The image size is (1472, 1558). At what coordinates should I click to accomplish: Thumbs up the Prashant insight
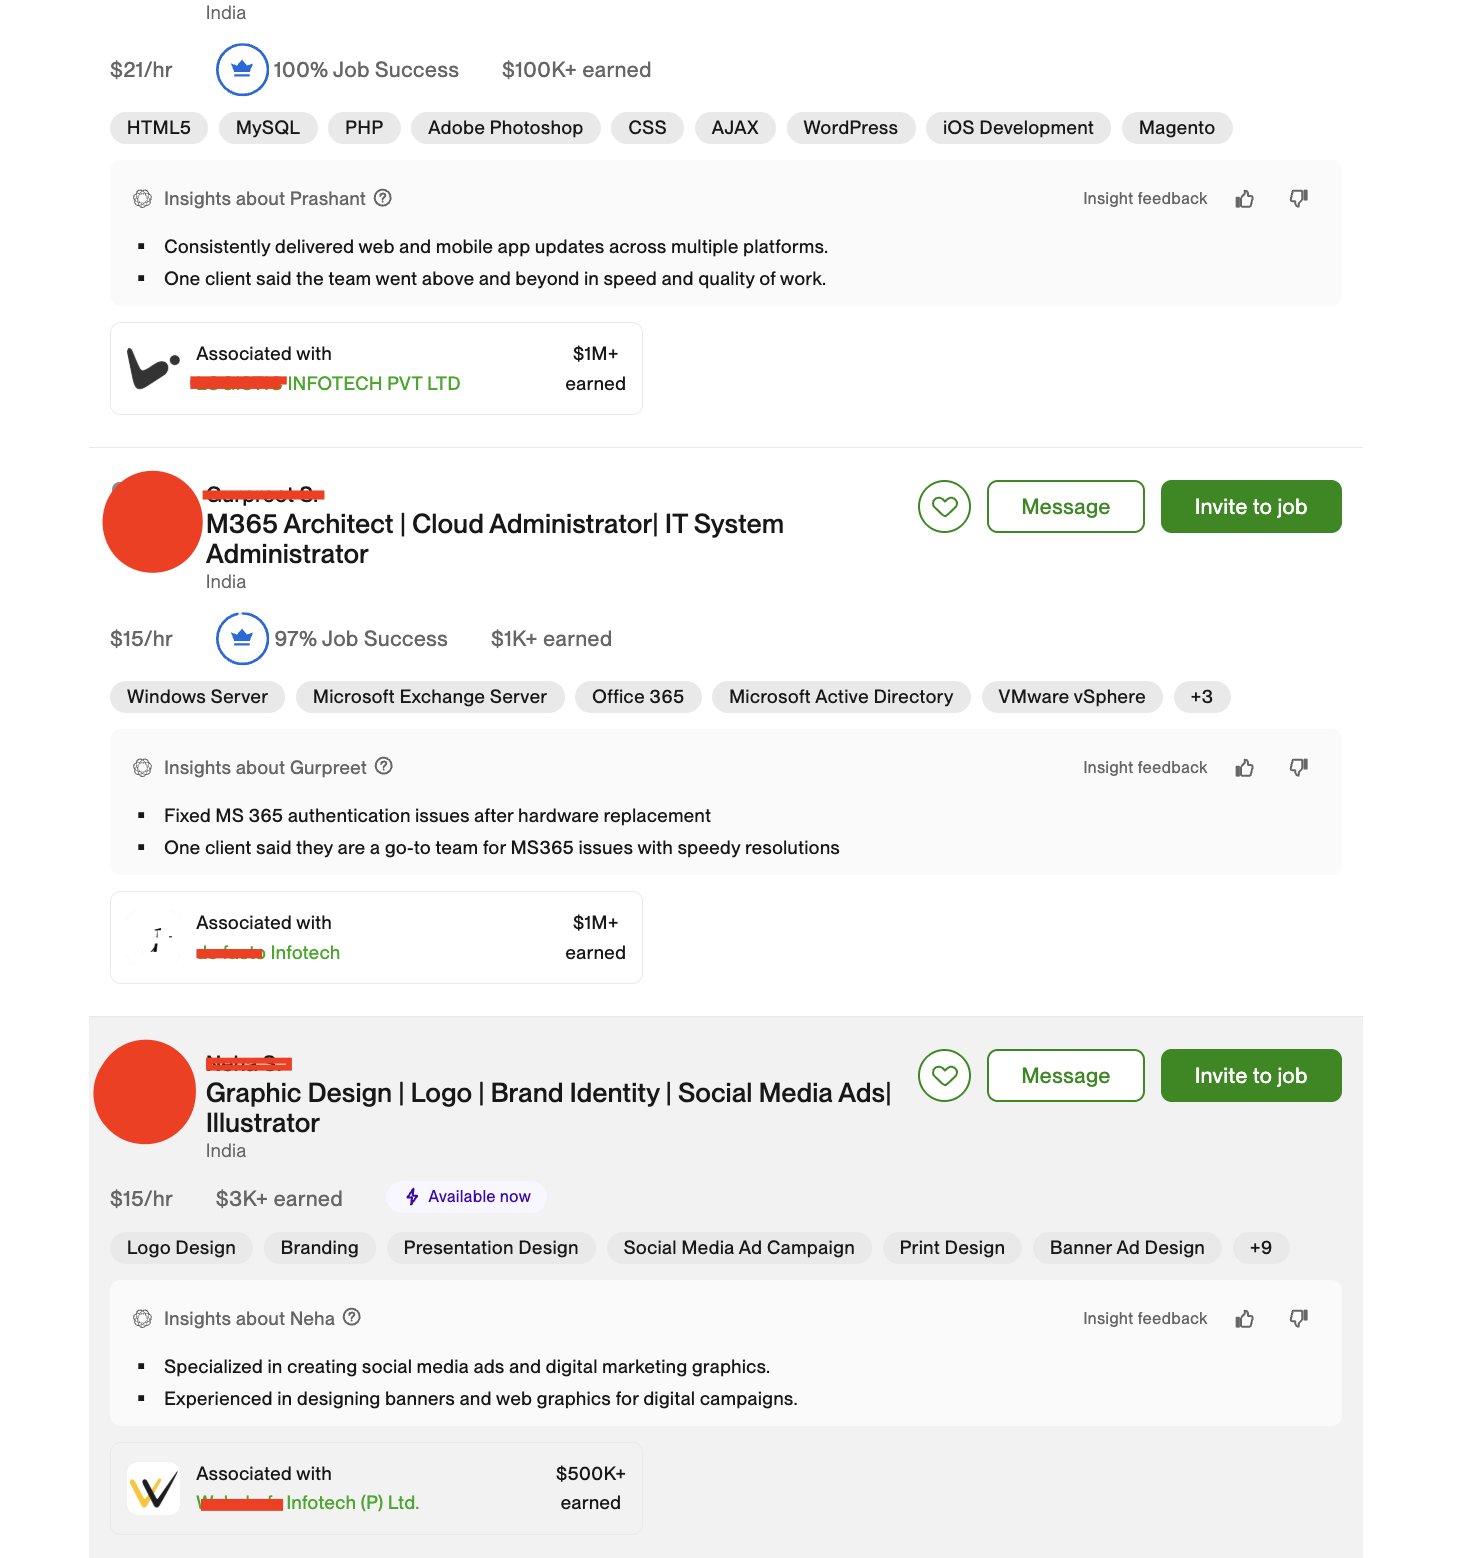point(1244,199)
